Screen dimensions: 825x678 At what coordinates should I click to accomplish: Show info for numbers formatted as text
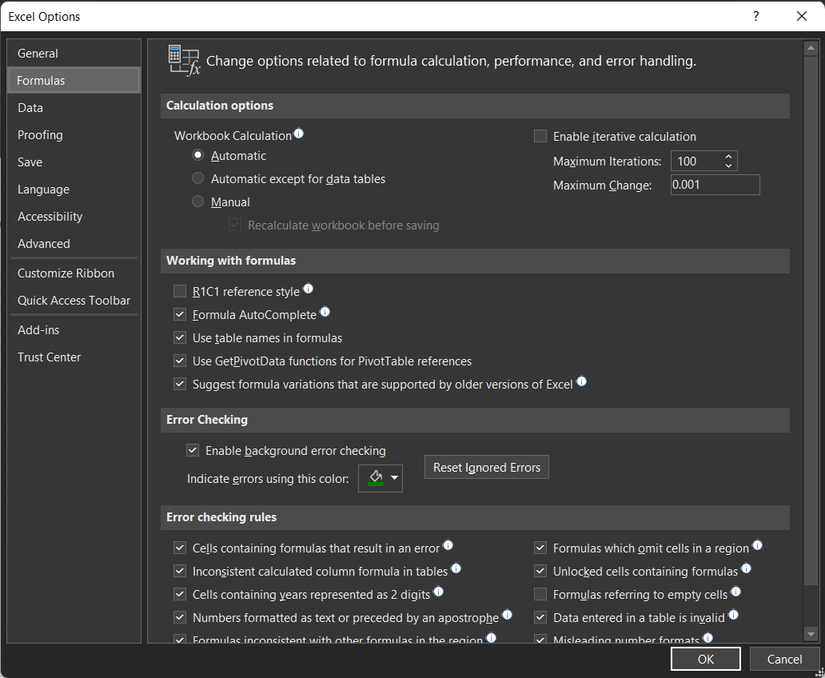[x=507, y=615]
